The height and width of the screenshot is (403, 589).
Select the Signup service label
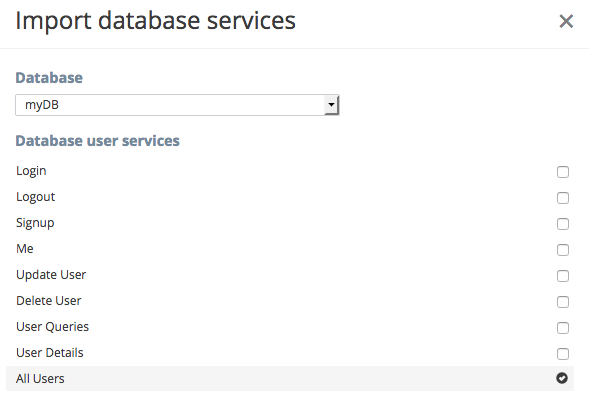click(35, 223)
